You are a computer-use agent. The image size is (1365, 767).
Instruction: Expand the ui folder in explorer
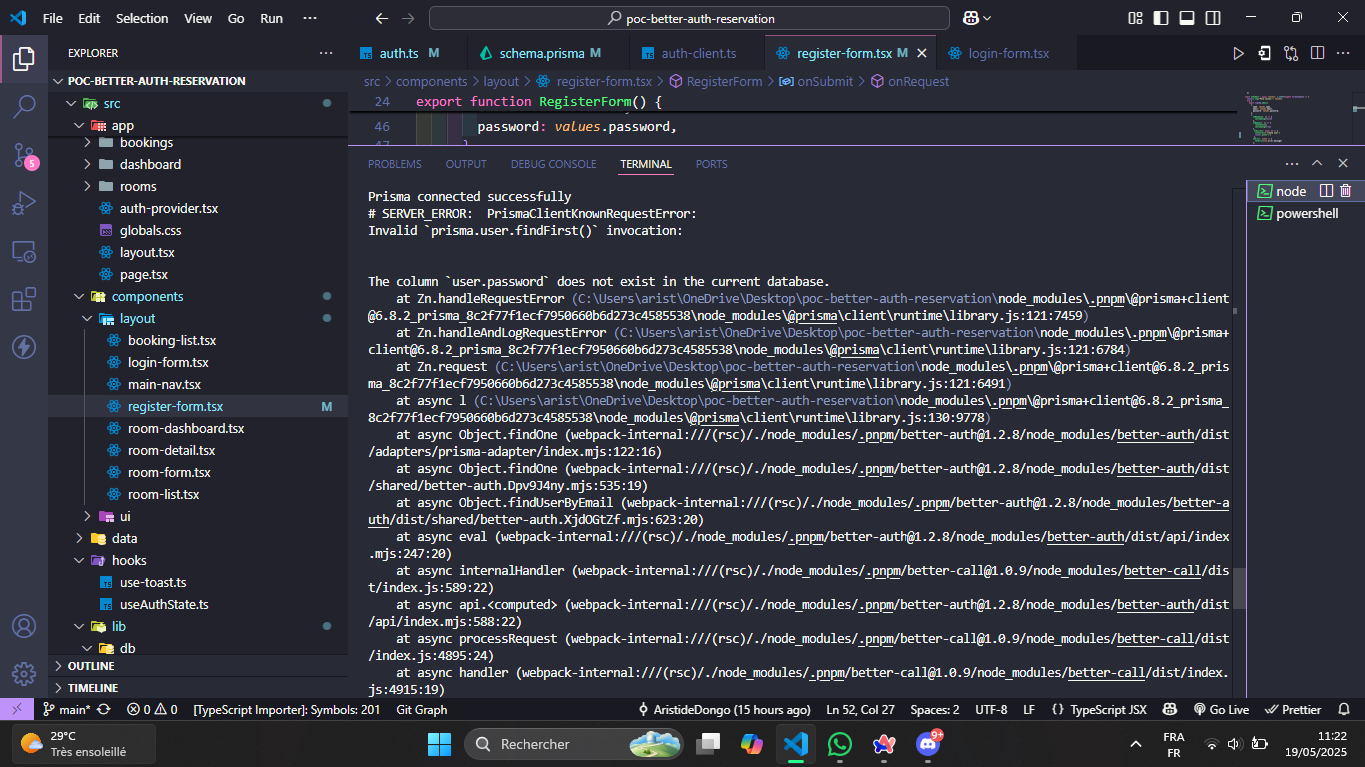[x=125, y=516]
